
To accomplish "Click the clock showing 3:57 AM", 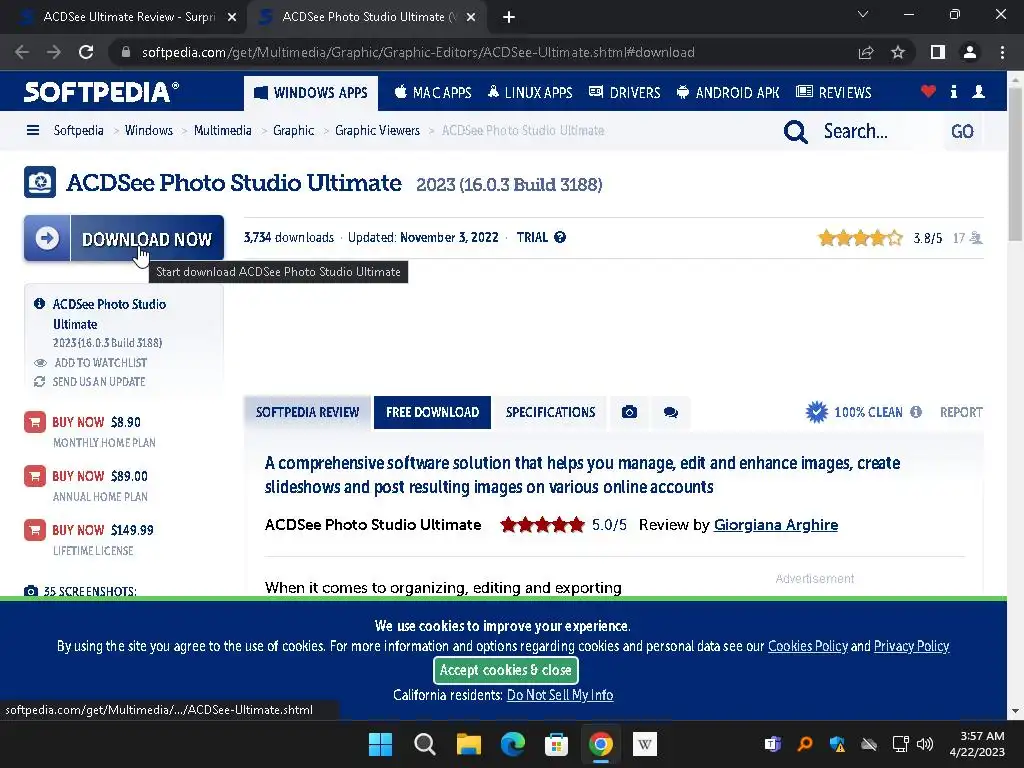I will click(x=982, y=736).
